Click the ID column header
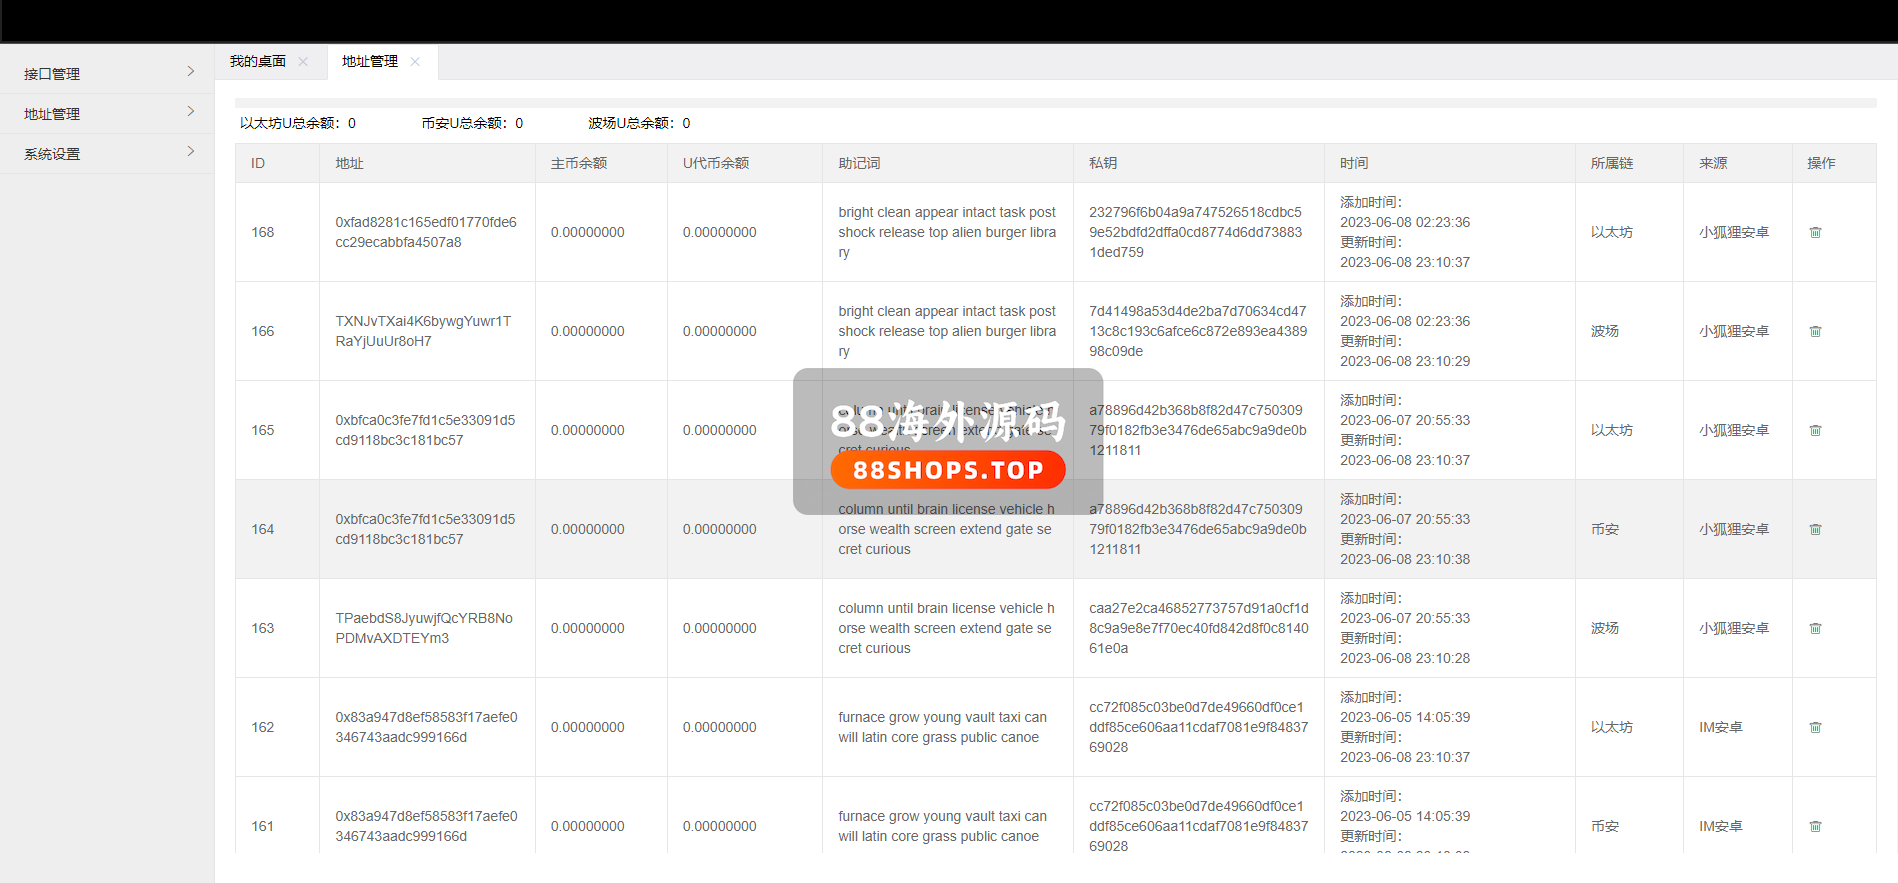This screenshot has width=1898, height=883. 258,163
